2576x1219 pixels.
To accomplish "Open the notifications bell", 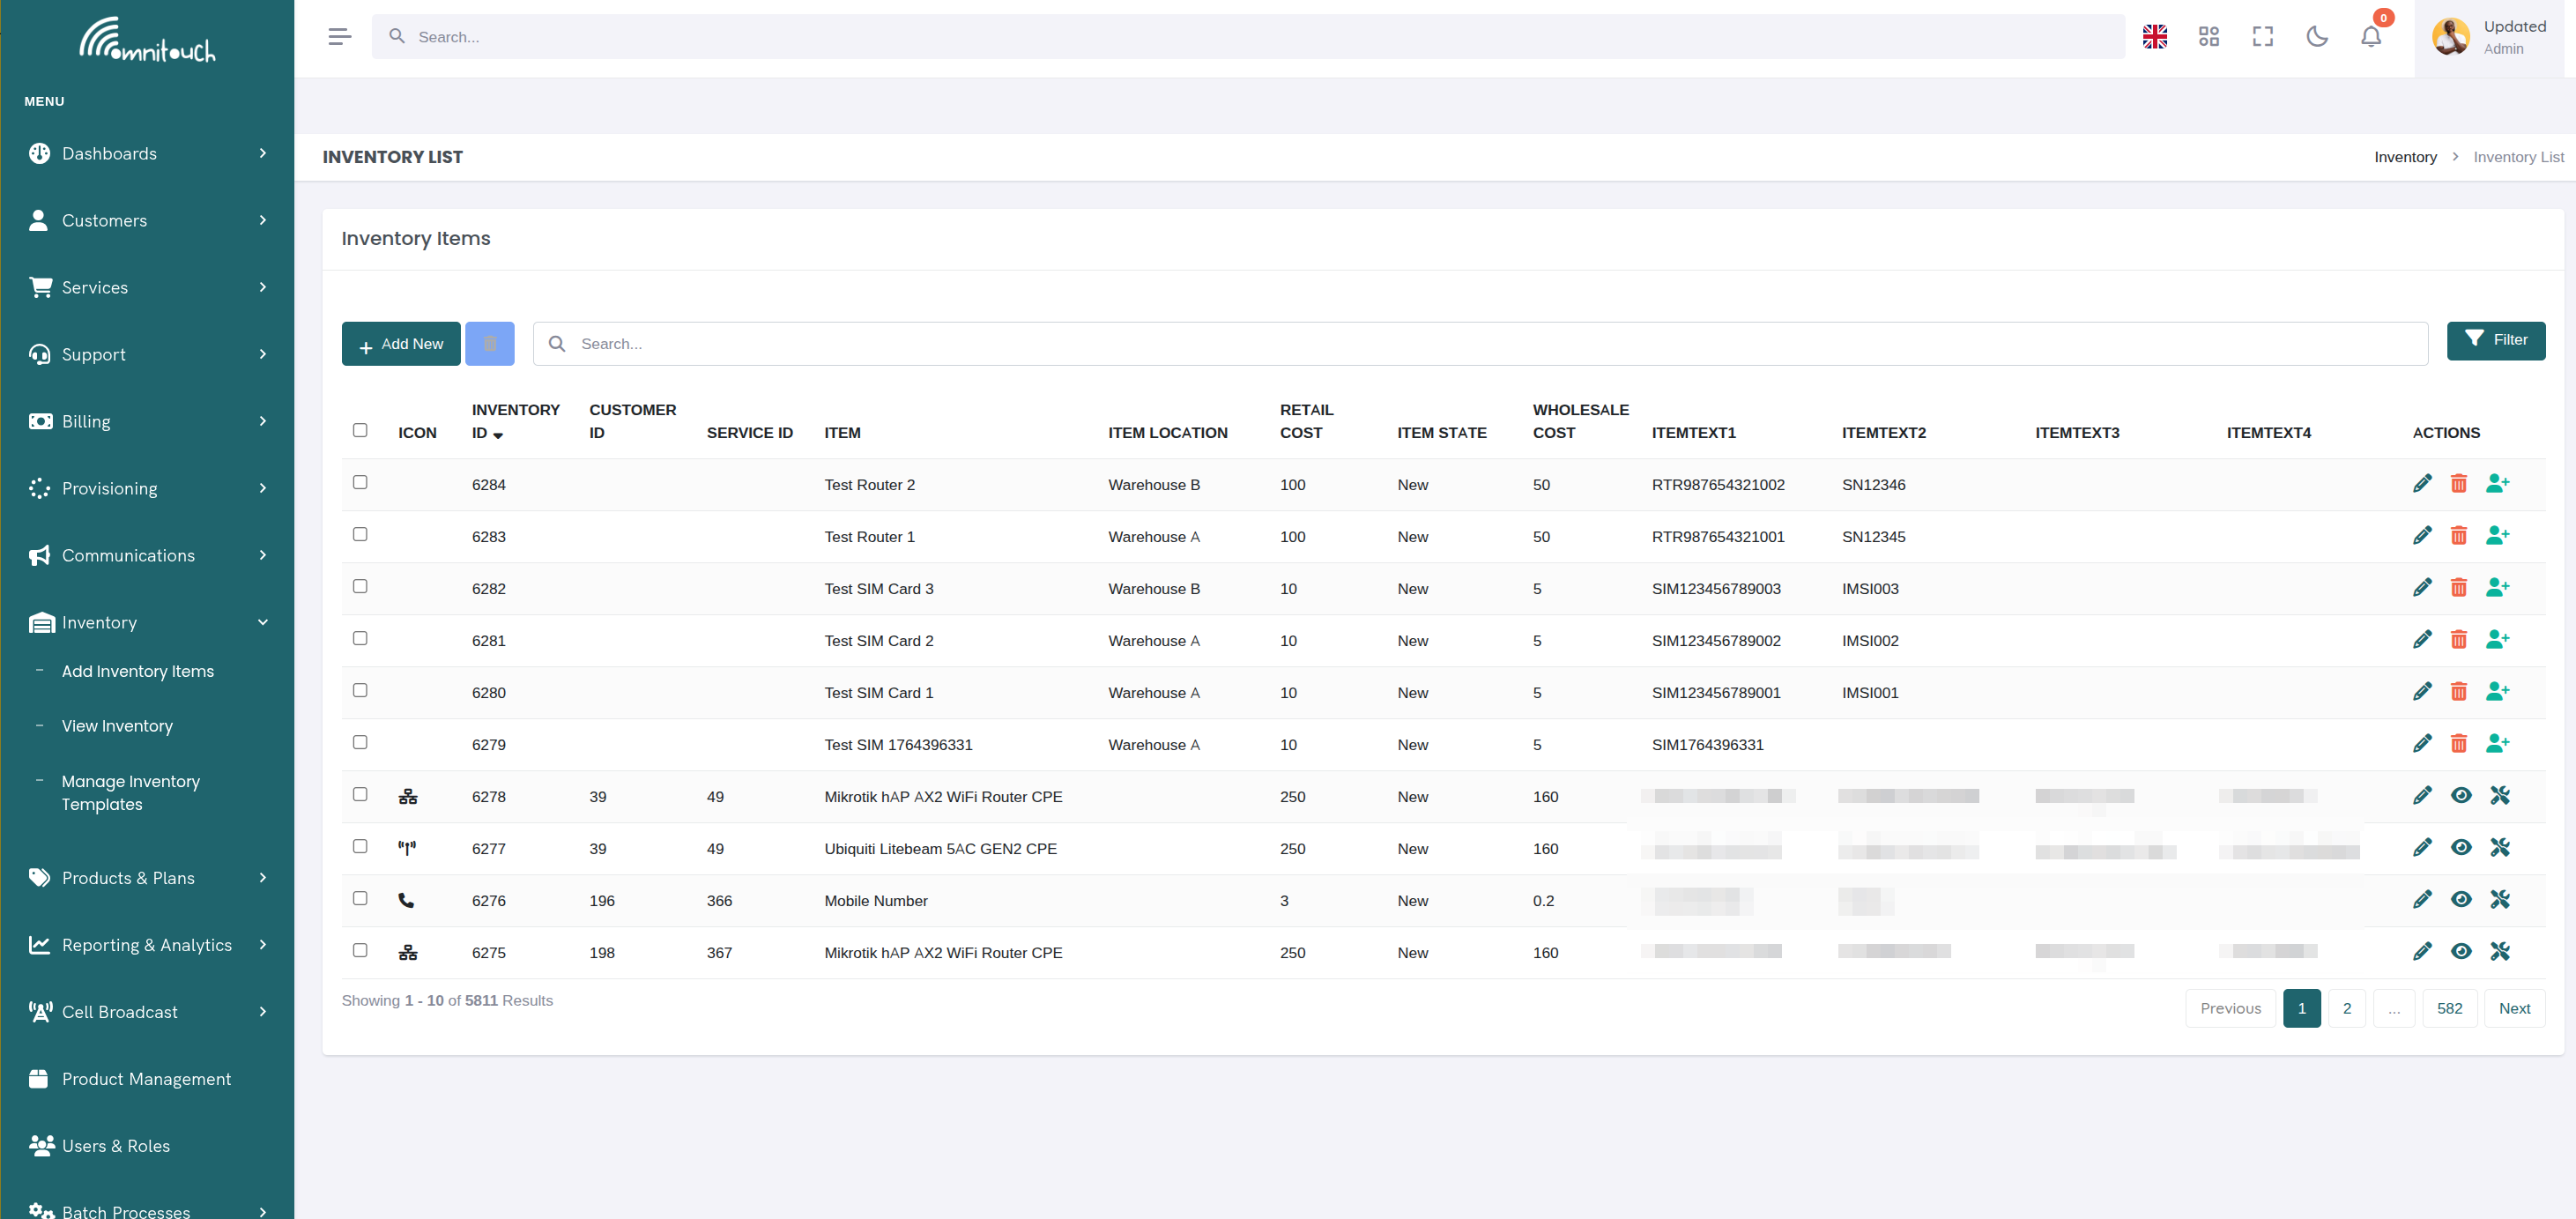I will [x=2371, y=36].
